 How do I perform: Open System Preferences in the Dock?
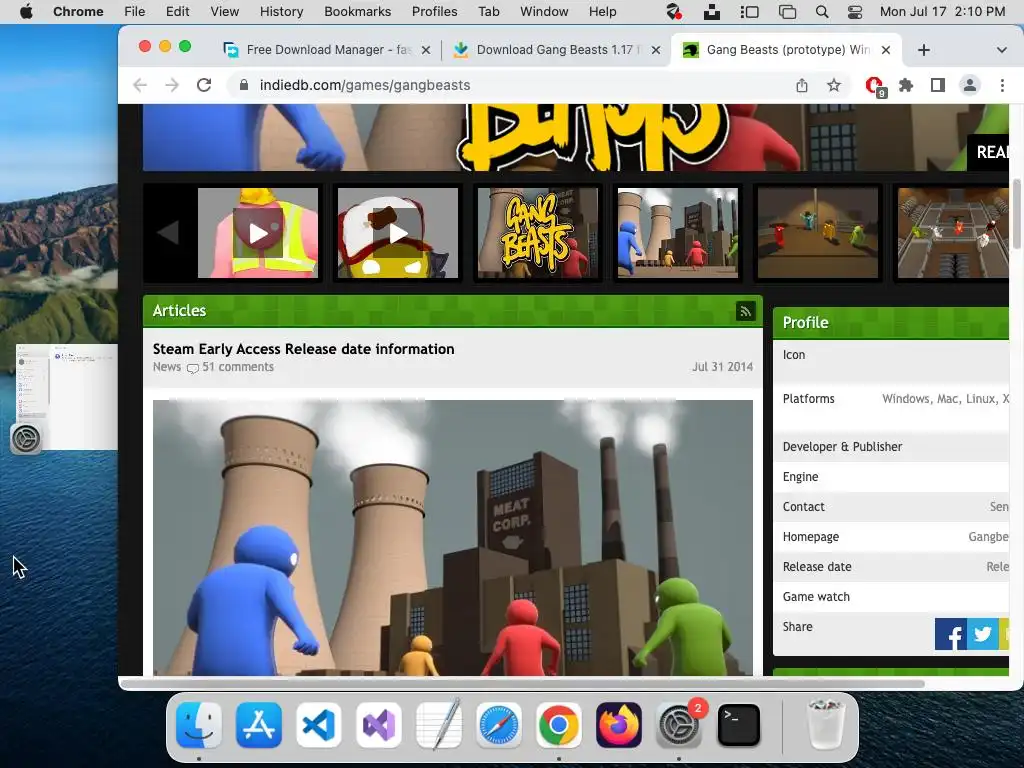tap(679, 725)
